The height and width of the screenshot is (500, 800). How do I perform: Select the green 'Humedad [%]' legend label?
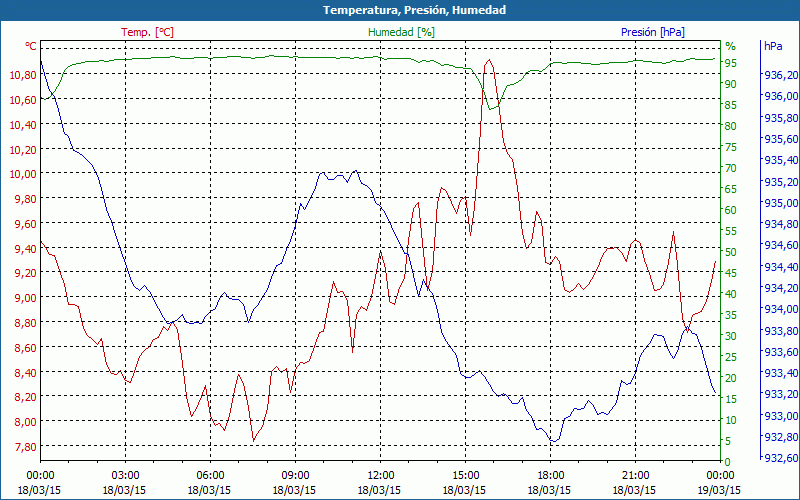pos(402,32)
